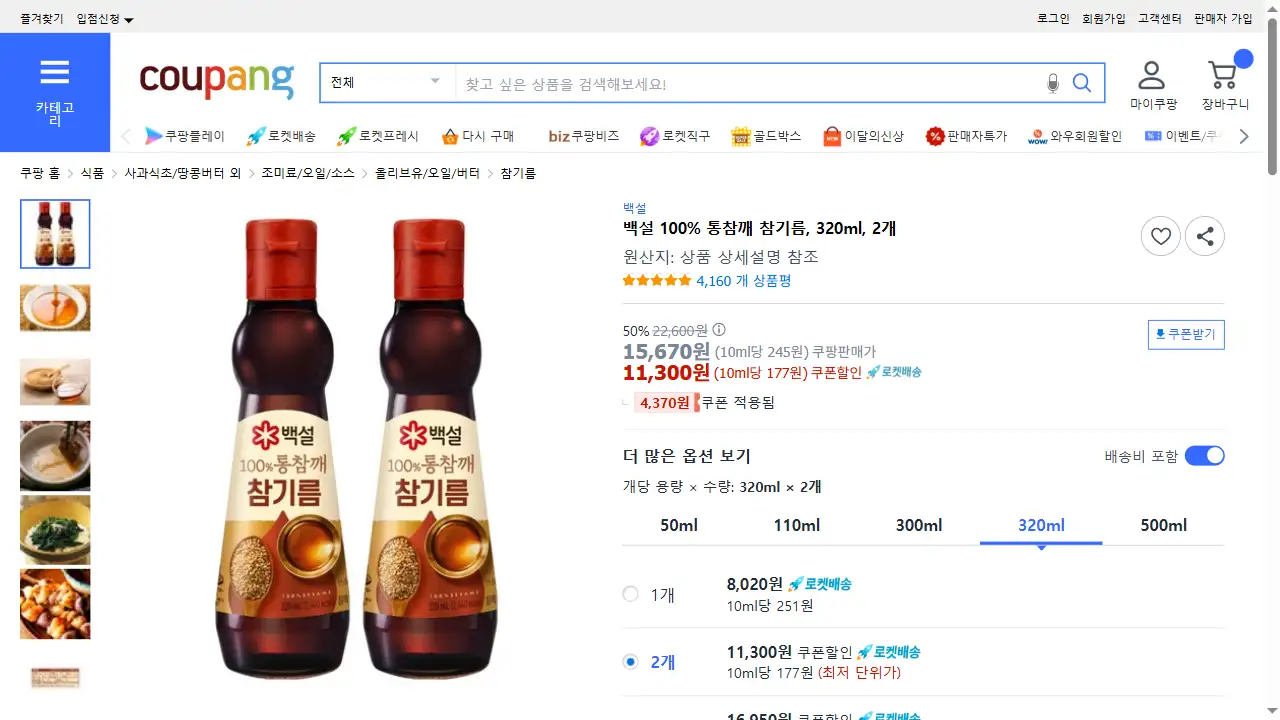Select the green vegetable dish thumbnail
The width and height of the screenshot is (1280, 720).
point(55,530)
